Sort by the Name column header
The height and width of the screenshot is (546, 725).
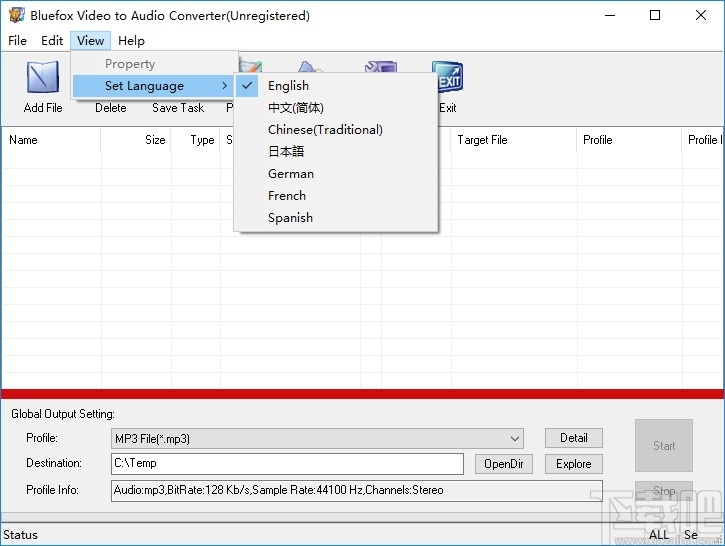click(51, 140)
